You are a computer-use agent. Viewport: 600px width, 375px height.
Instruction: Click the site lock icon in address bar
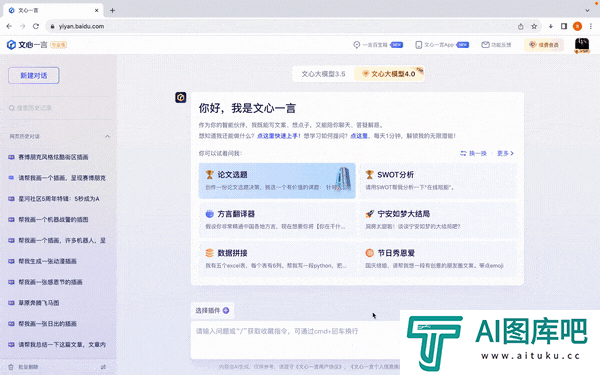(x=52, y=26)
